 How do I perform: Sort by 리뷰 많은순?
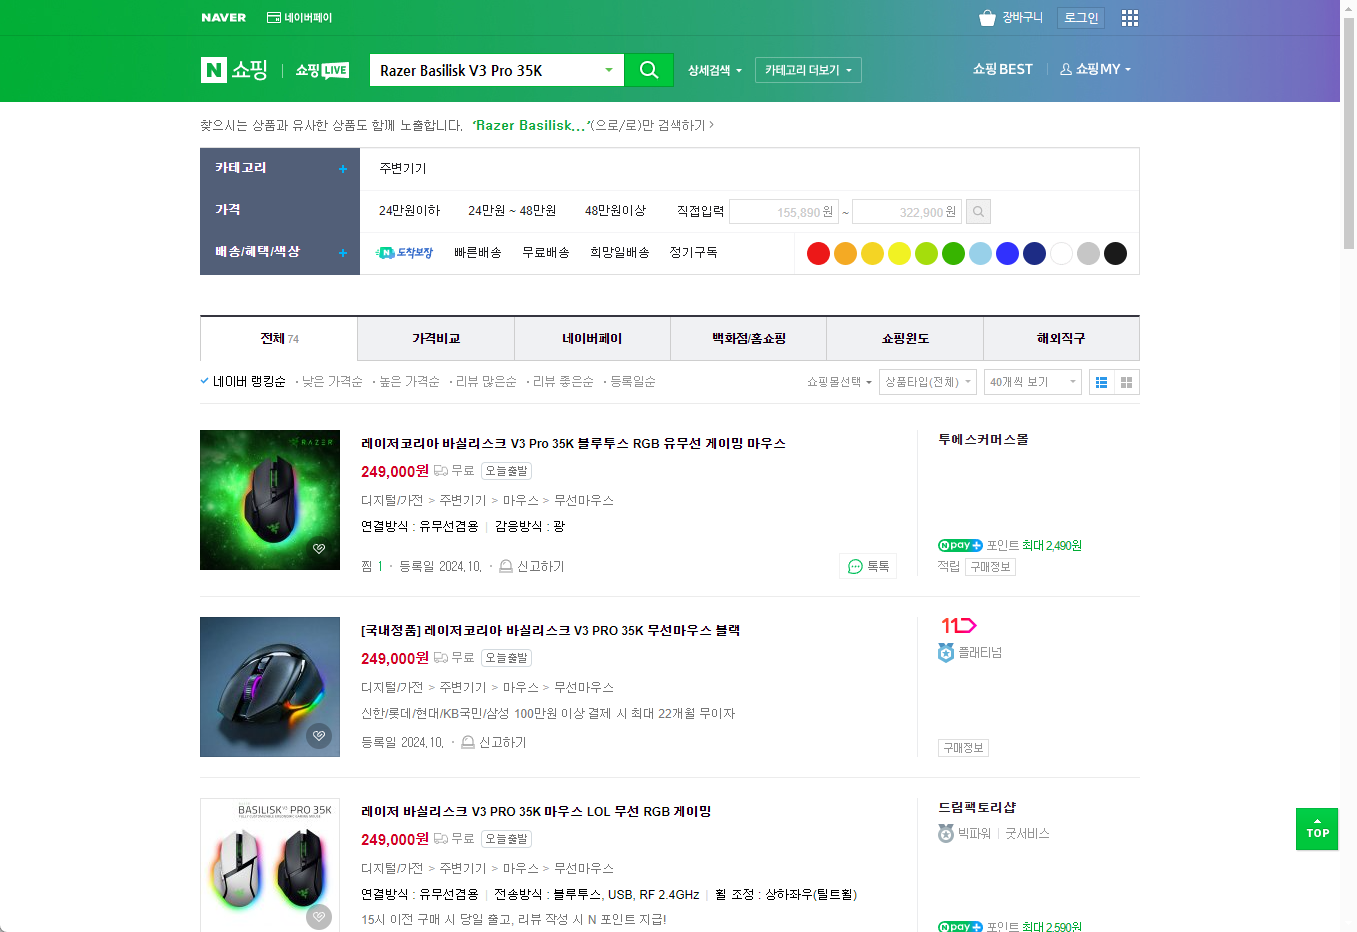[x=486, y=382]
